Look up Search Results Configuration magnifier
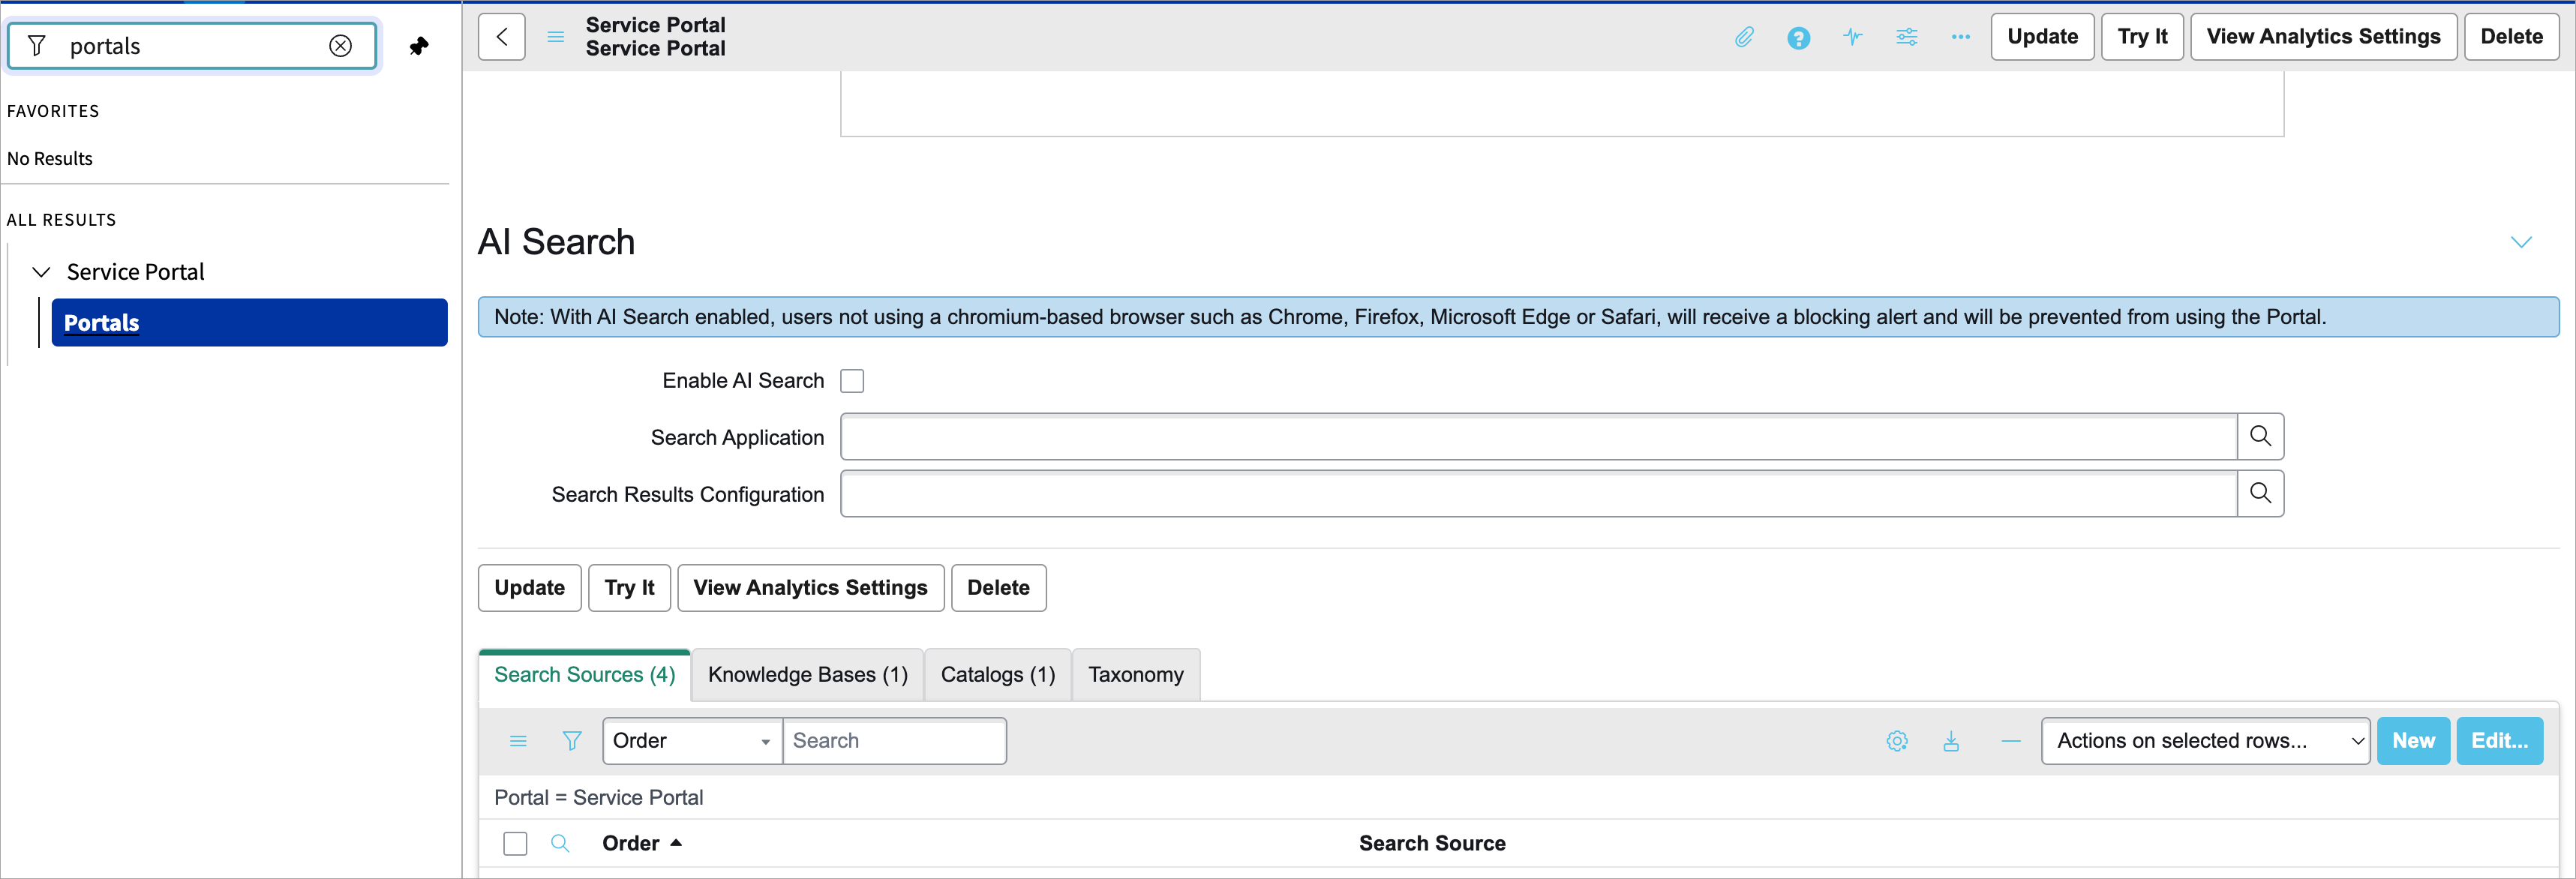The height and width of the screenshot is (879, 2576). [x=2260, y=494]
